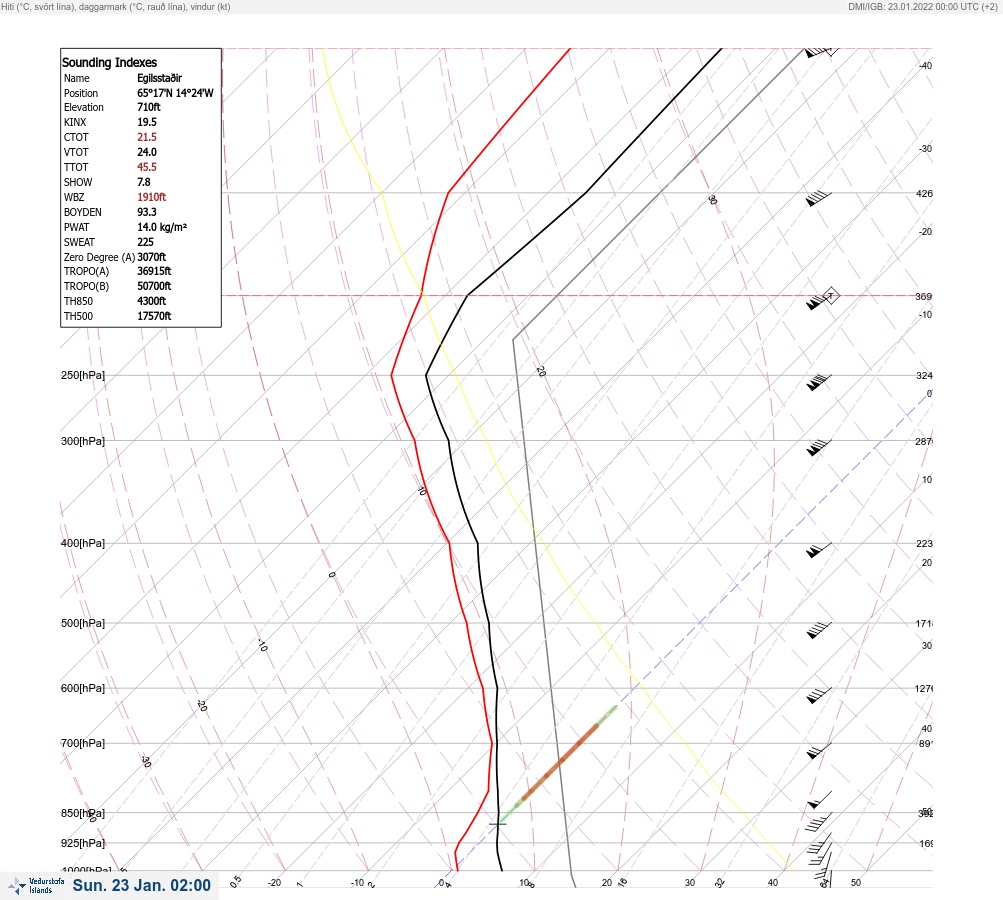Click the wind barb at 300 hPa
Screen dimensions: 1003x900
tap(818, 447)
